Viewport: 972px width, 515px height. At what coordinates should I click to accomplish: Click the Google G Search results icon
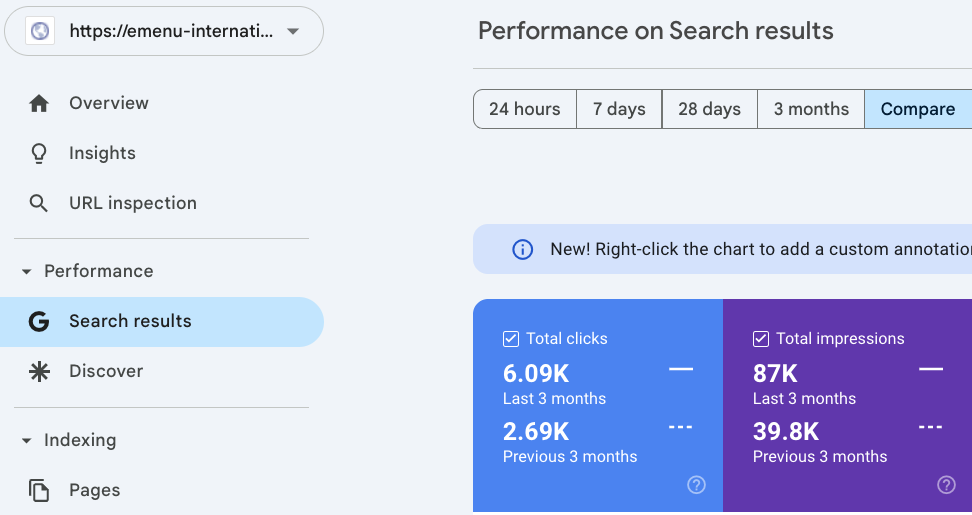click(39, 322)
